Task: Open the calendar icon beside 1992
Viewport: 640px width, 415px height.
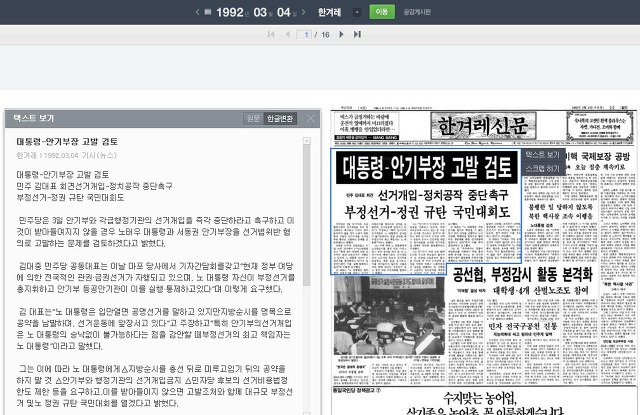Action: click(x=208, y=12)
